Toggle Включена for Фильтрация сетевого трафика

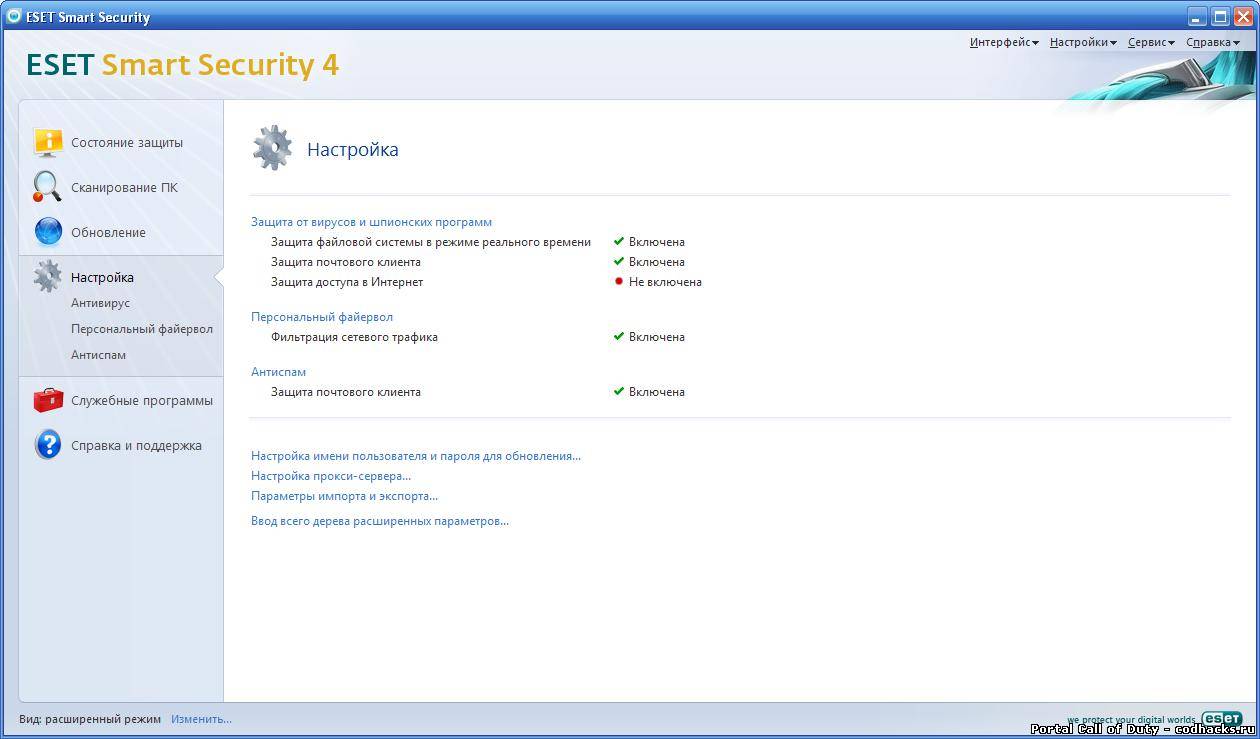point(657,337)
